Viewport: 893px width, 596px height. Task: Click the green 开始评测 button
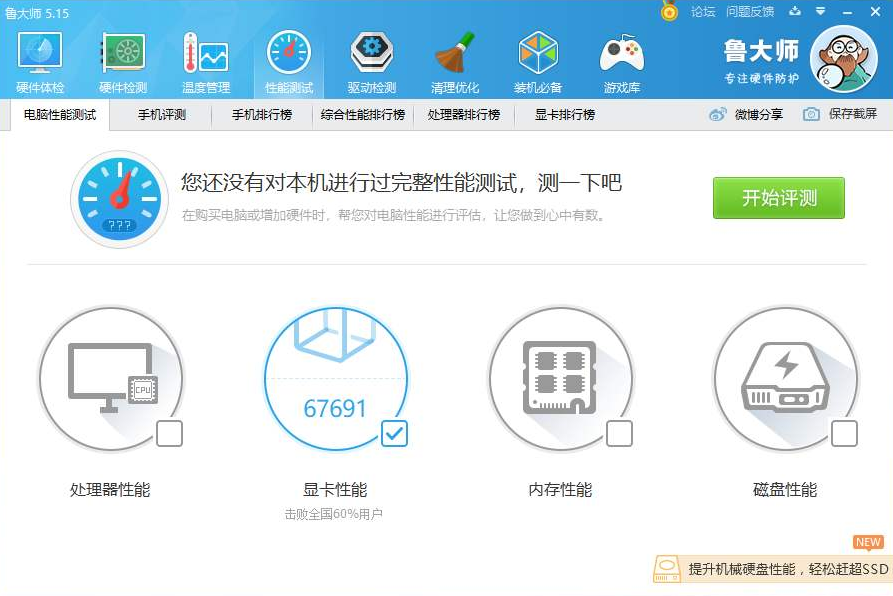coord(779,198)
